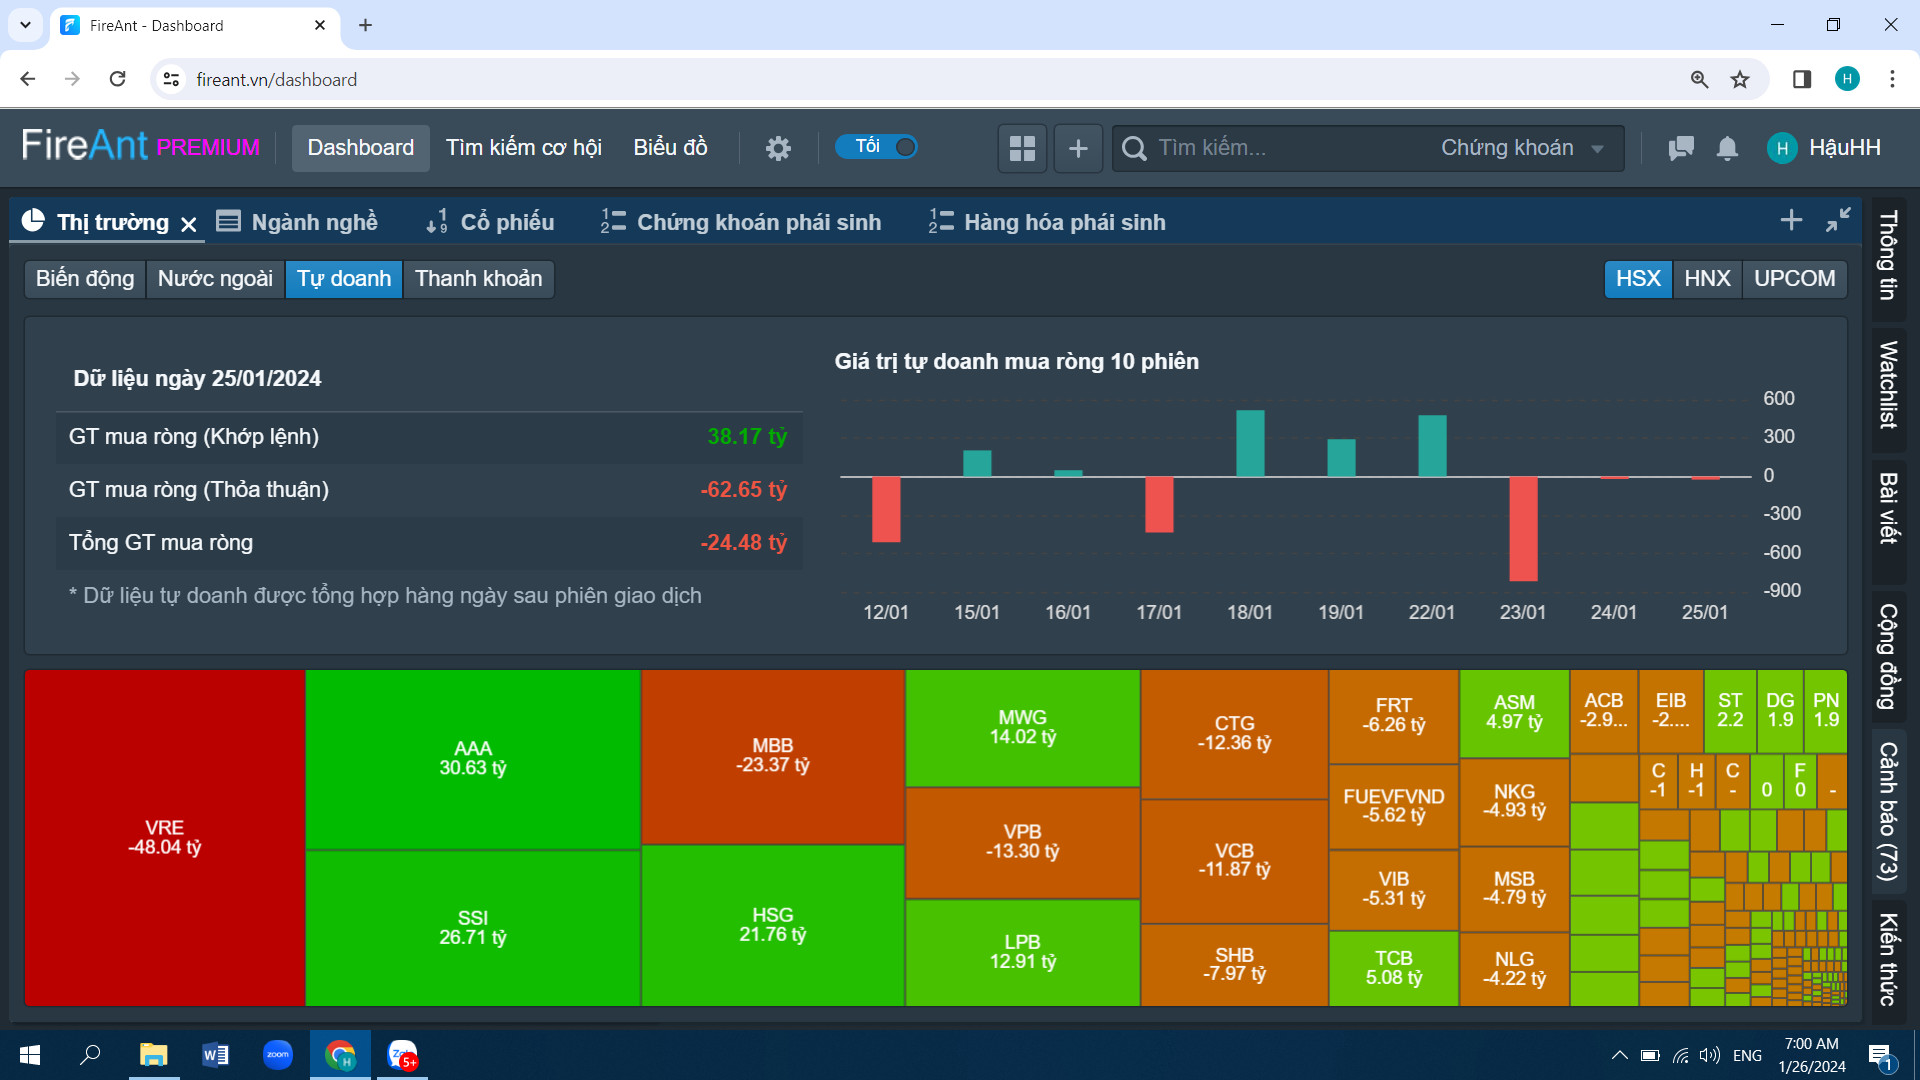The image size is (1920, 1080).
Task: Click the Nước ngoài button
Action: 215,278
